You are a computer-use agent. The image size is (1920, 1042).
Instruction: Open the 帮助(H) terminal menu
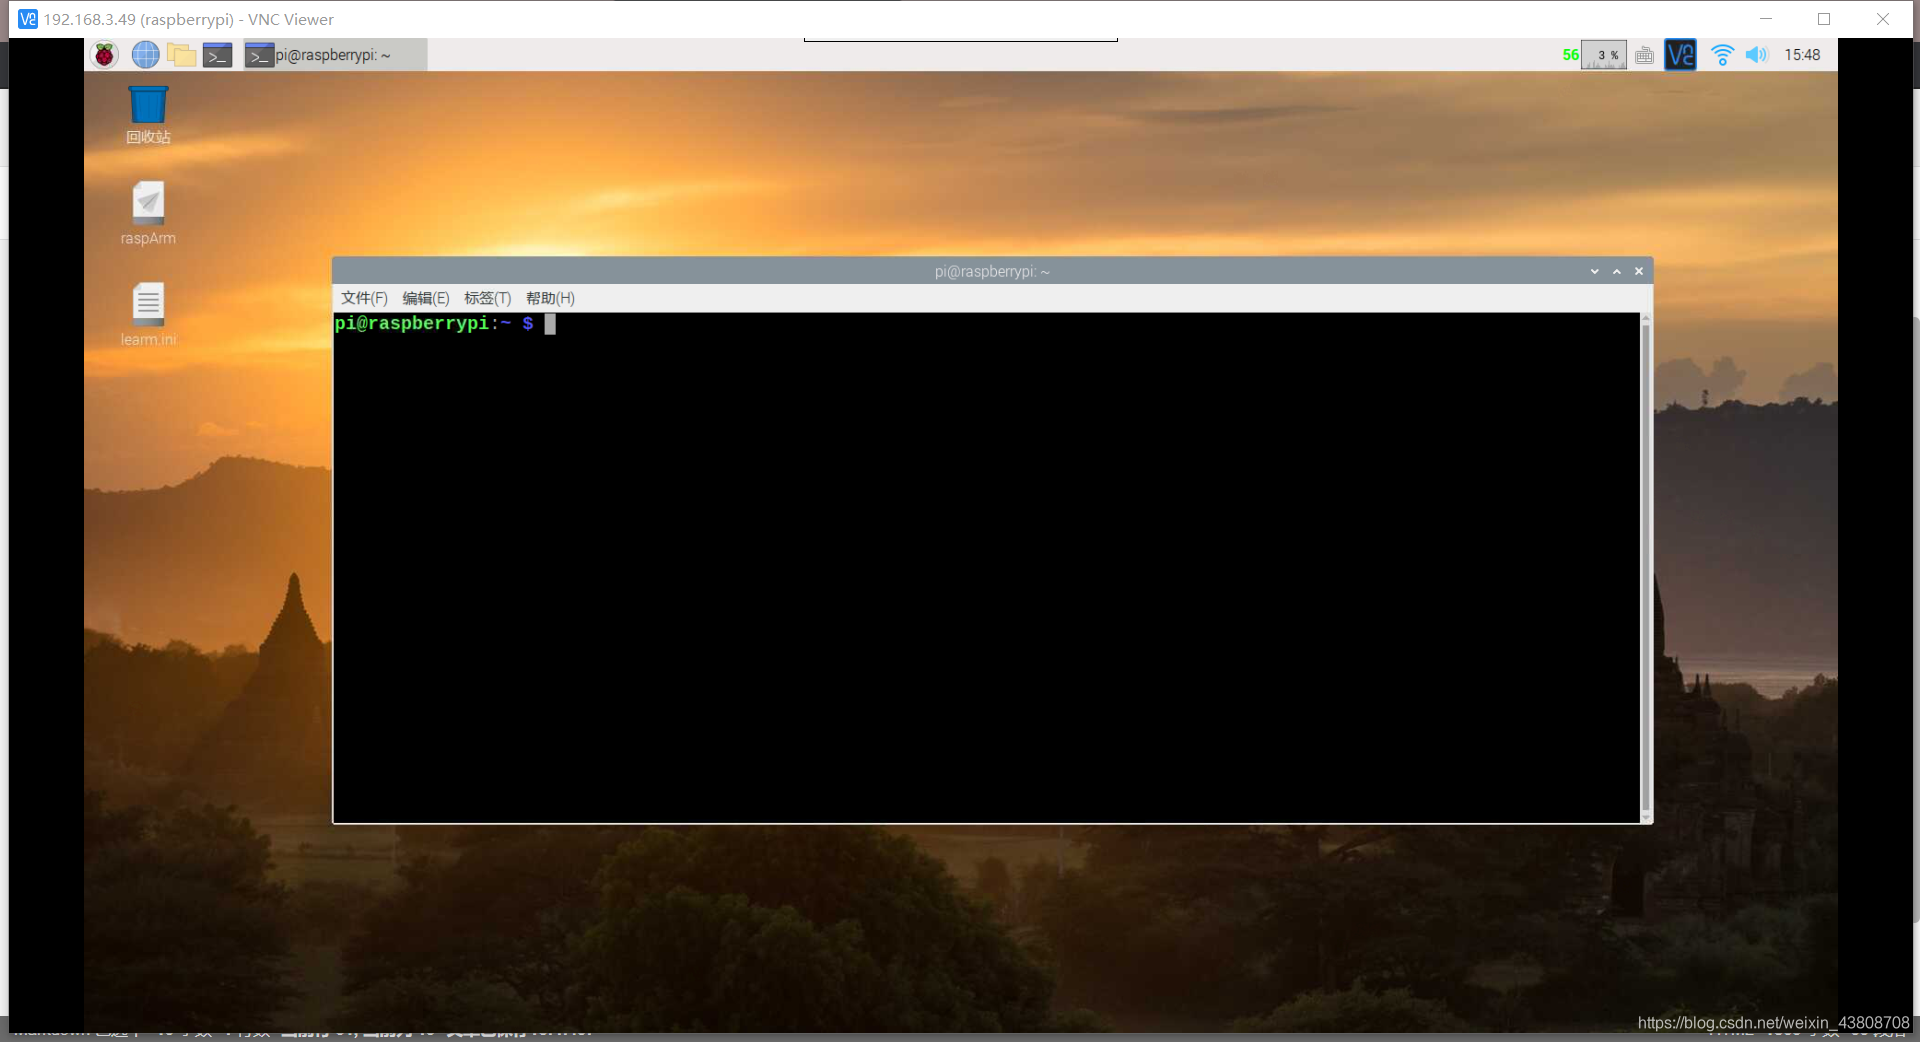pyautogui.click(x=550, y=298)
